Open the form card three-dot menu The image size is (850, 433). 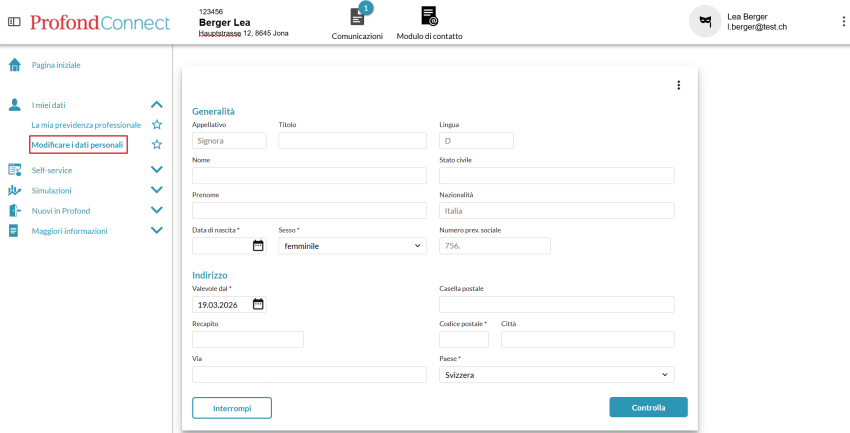click(x=678, y=85)
